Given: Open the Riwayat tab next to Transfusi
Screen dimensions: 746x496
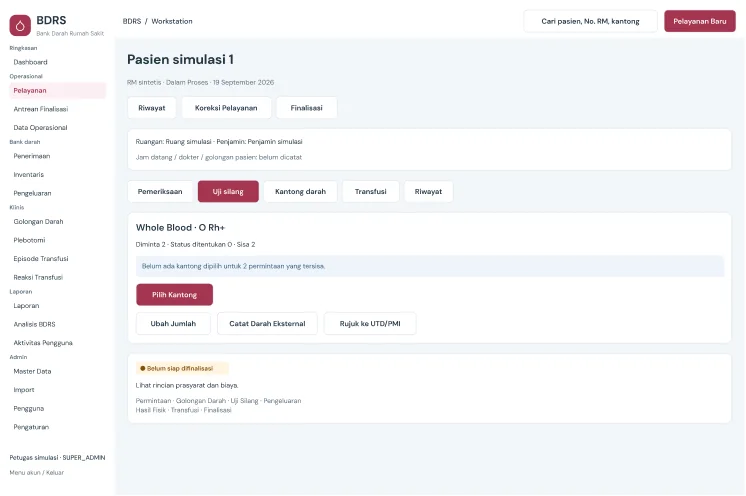Looking at the screenshot, I should point(428,192).
